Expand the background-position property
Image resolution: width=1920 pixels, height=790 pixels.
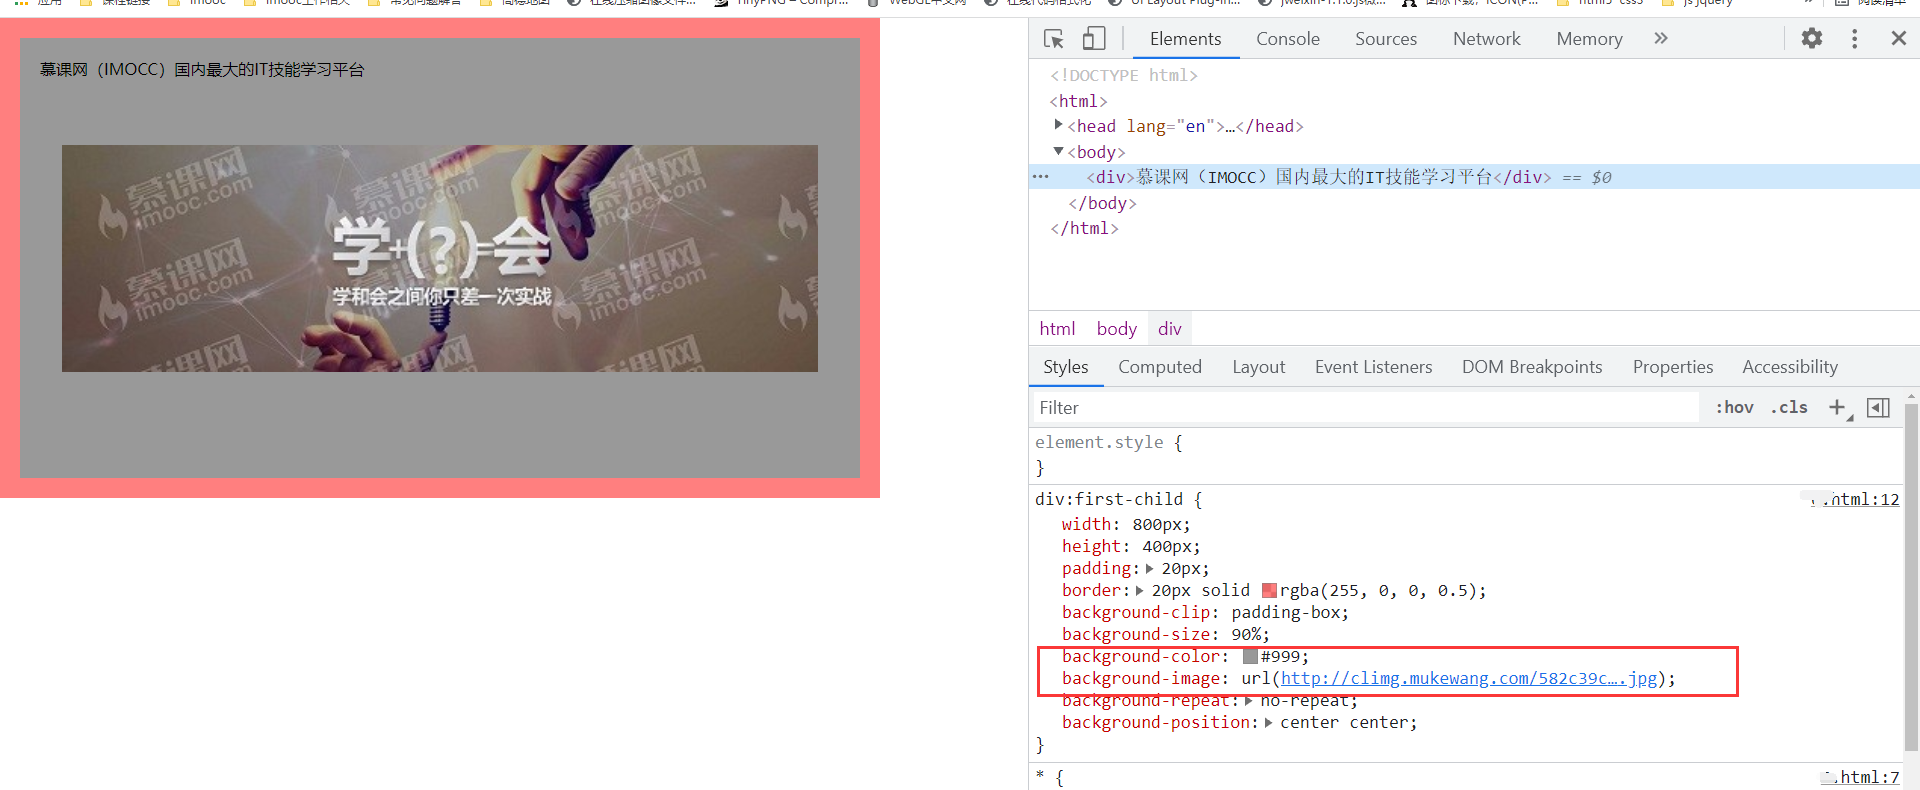(x=1268, y=722)
